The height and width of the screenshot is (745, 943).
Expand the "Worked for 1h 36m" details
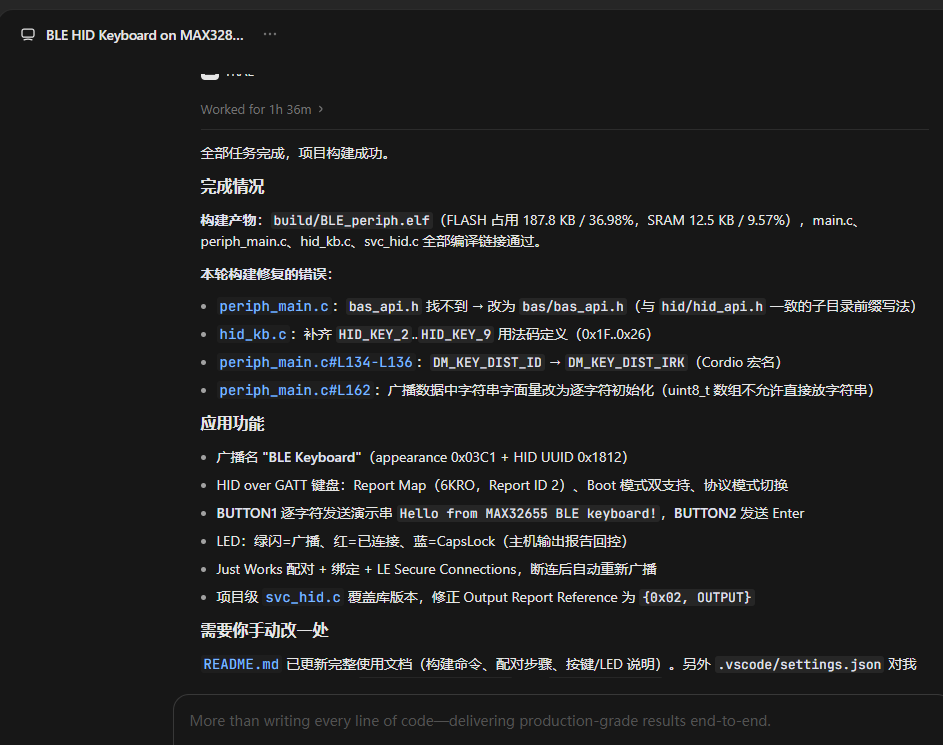point(262,109)
